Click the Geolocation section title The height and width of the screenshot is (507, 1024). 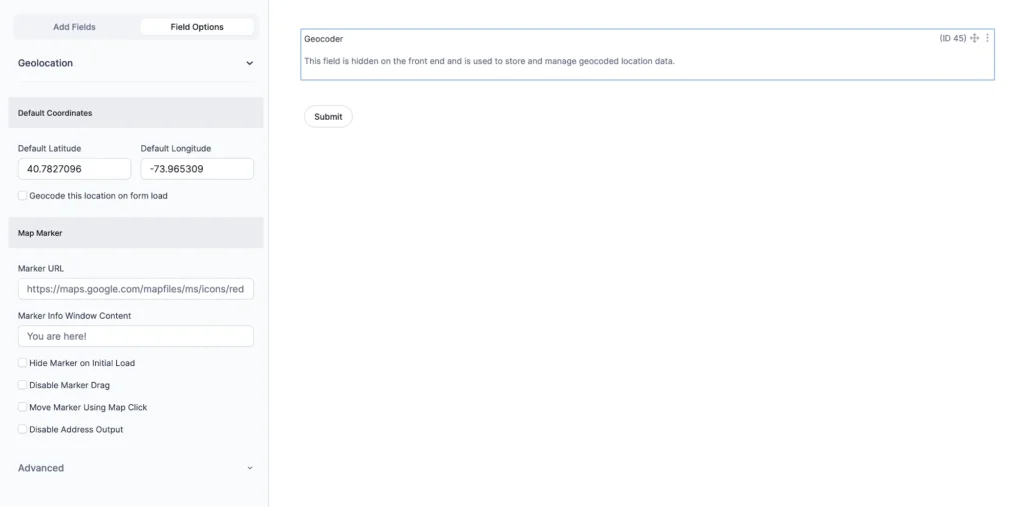tap(45, 63)
